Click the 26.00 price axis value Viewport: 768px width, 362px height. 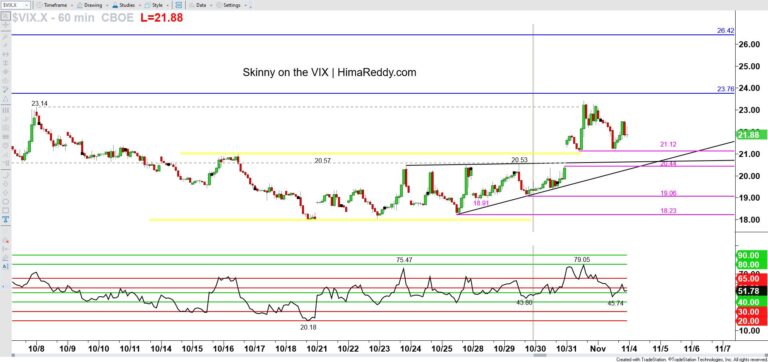click(x=750, y=44)
